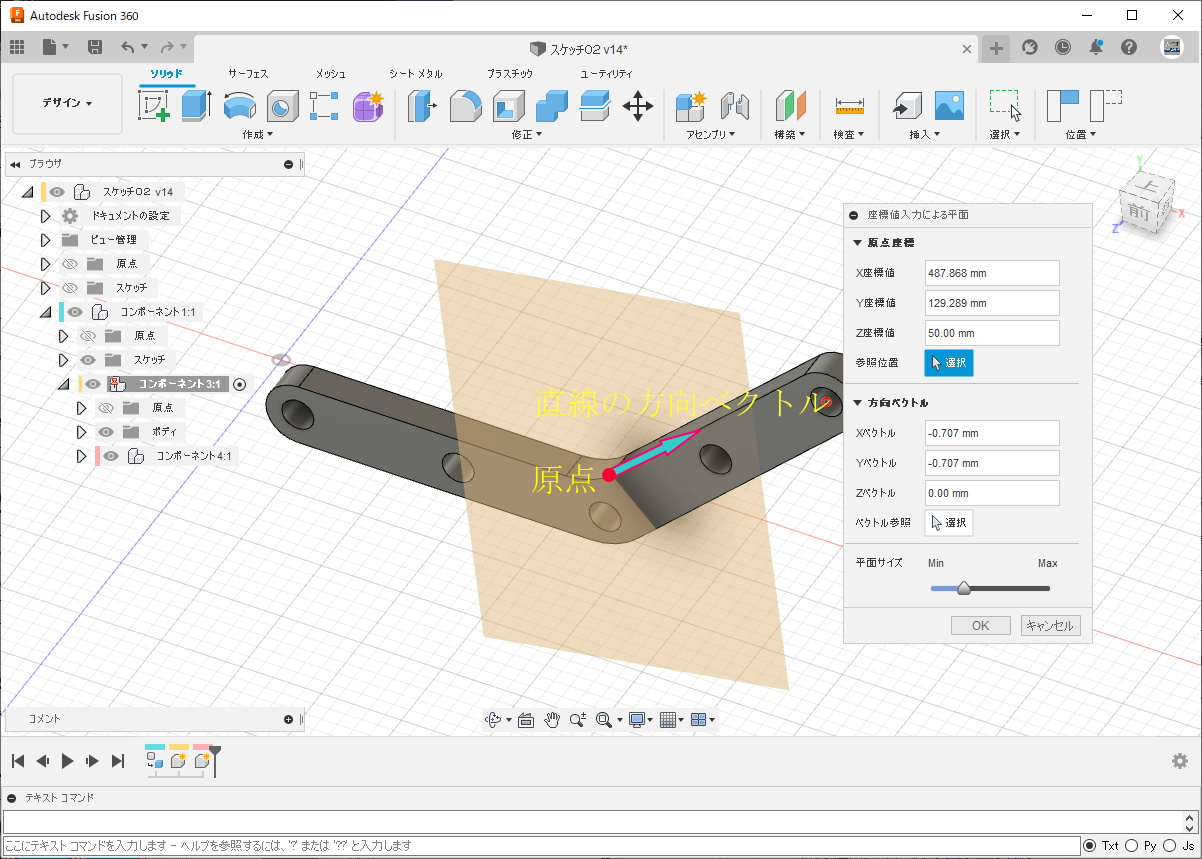
Task: Select the Joint tool
Action: point(734,105)
